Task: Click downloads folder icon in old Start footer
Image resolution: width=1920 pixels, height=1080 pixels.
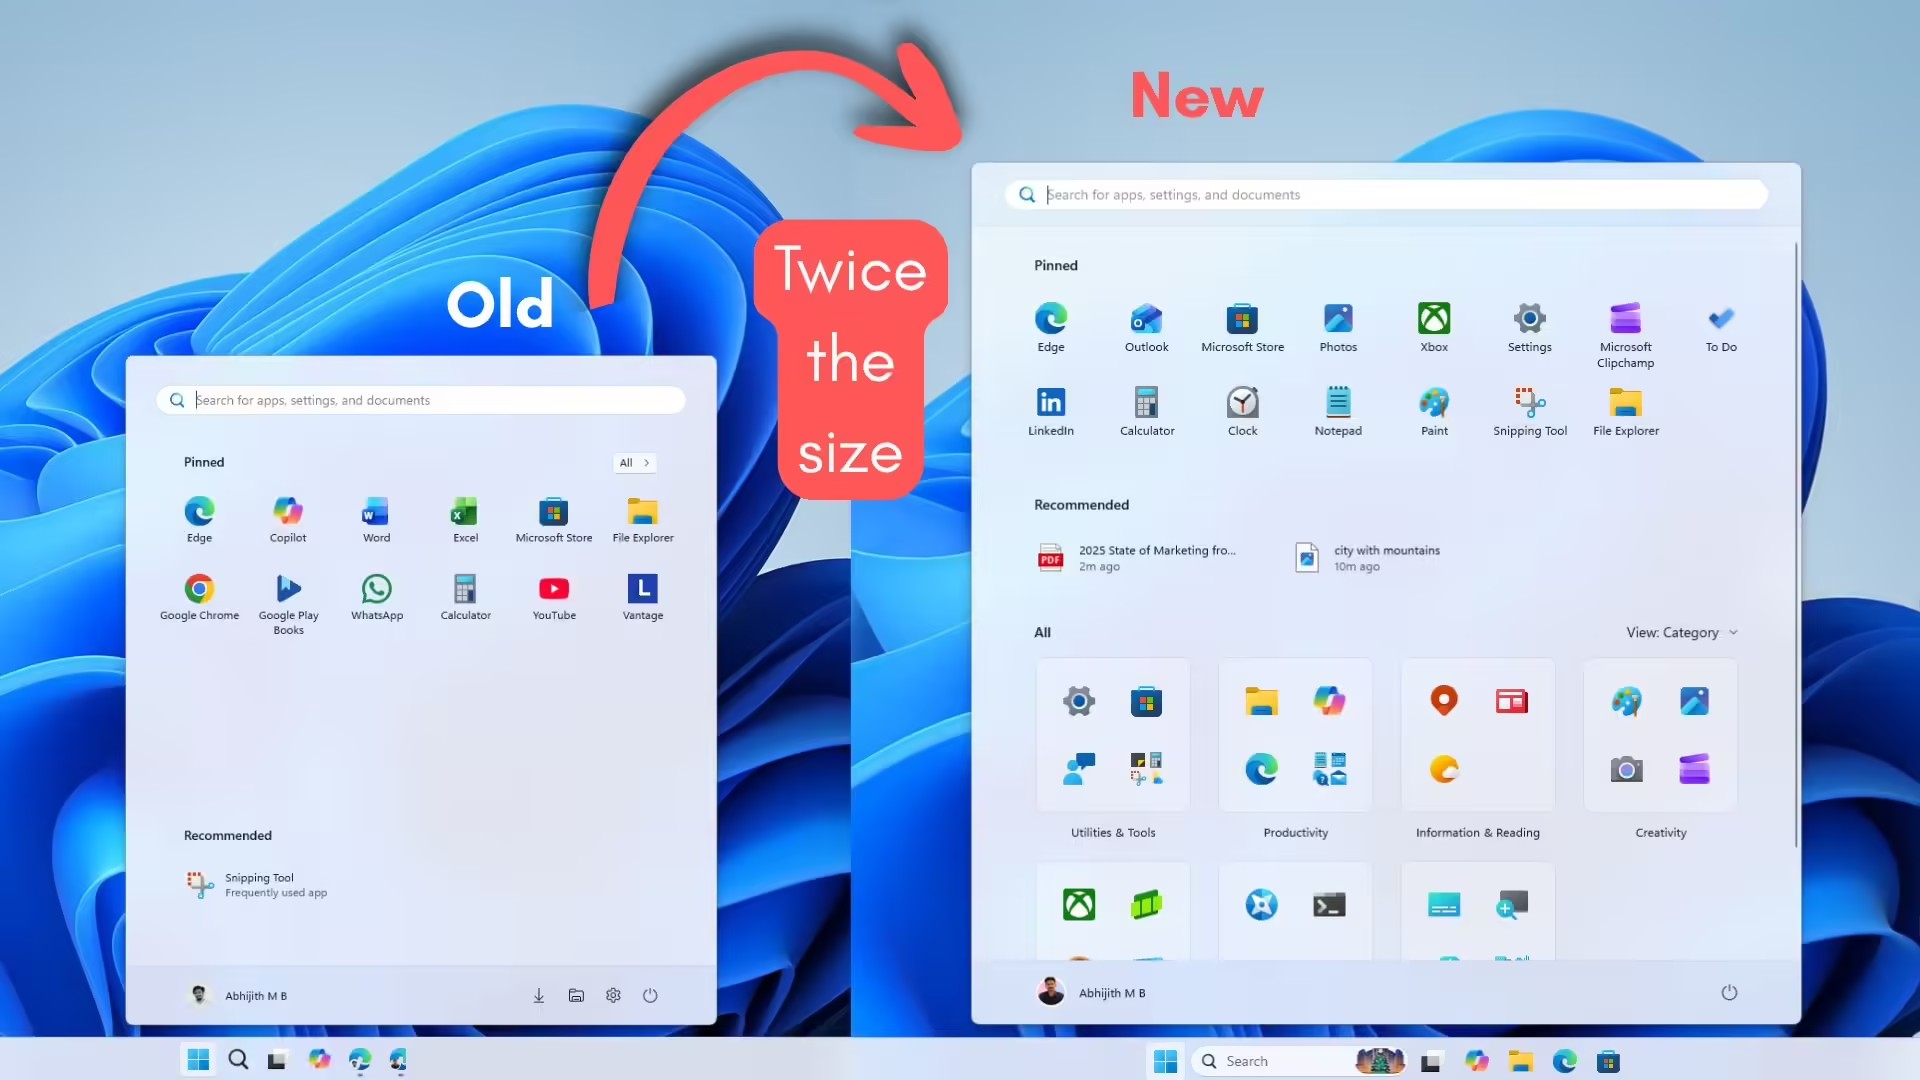Action: (x=538, y=996)
